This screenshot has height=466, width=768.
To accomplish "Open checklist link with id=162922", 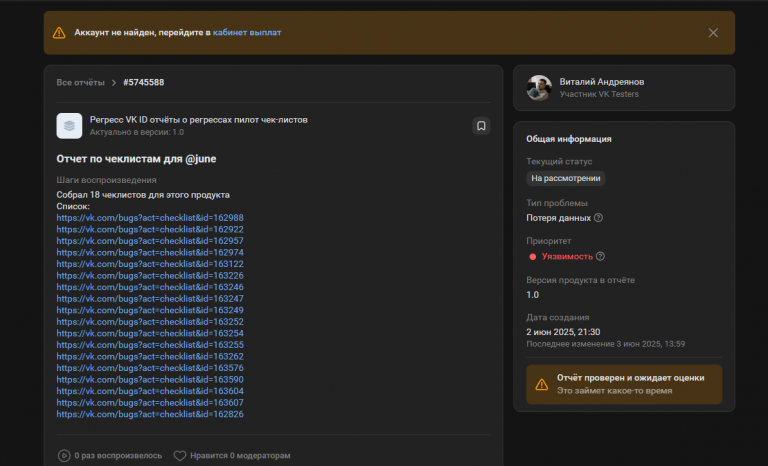I will point(150,229).
